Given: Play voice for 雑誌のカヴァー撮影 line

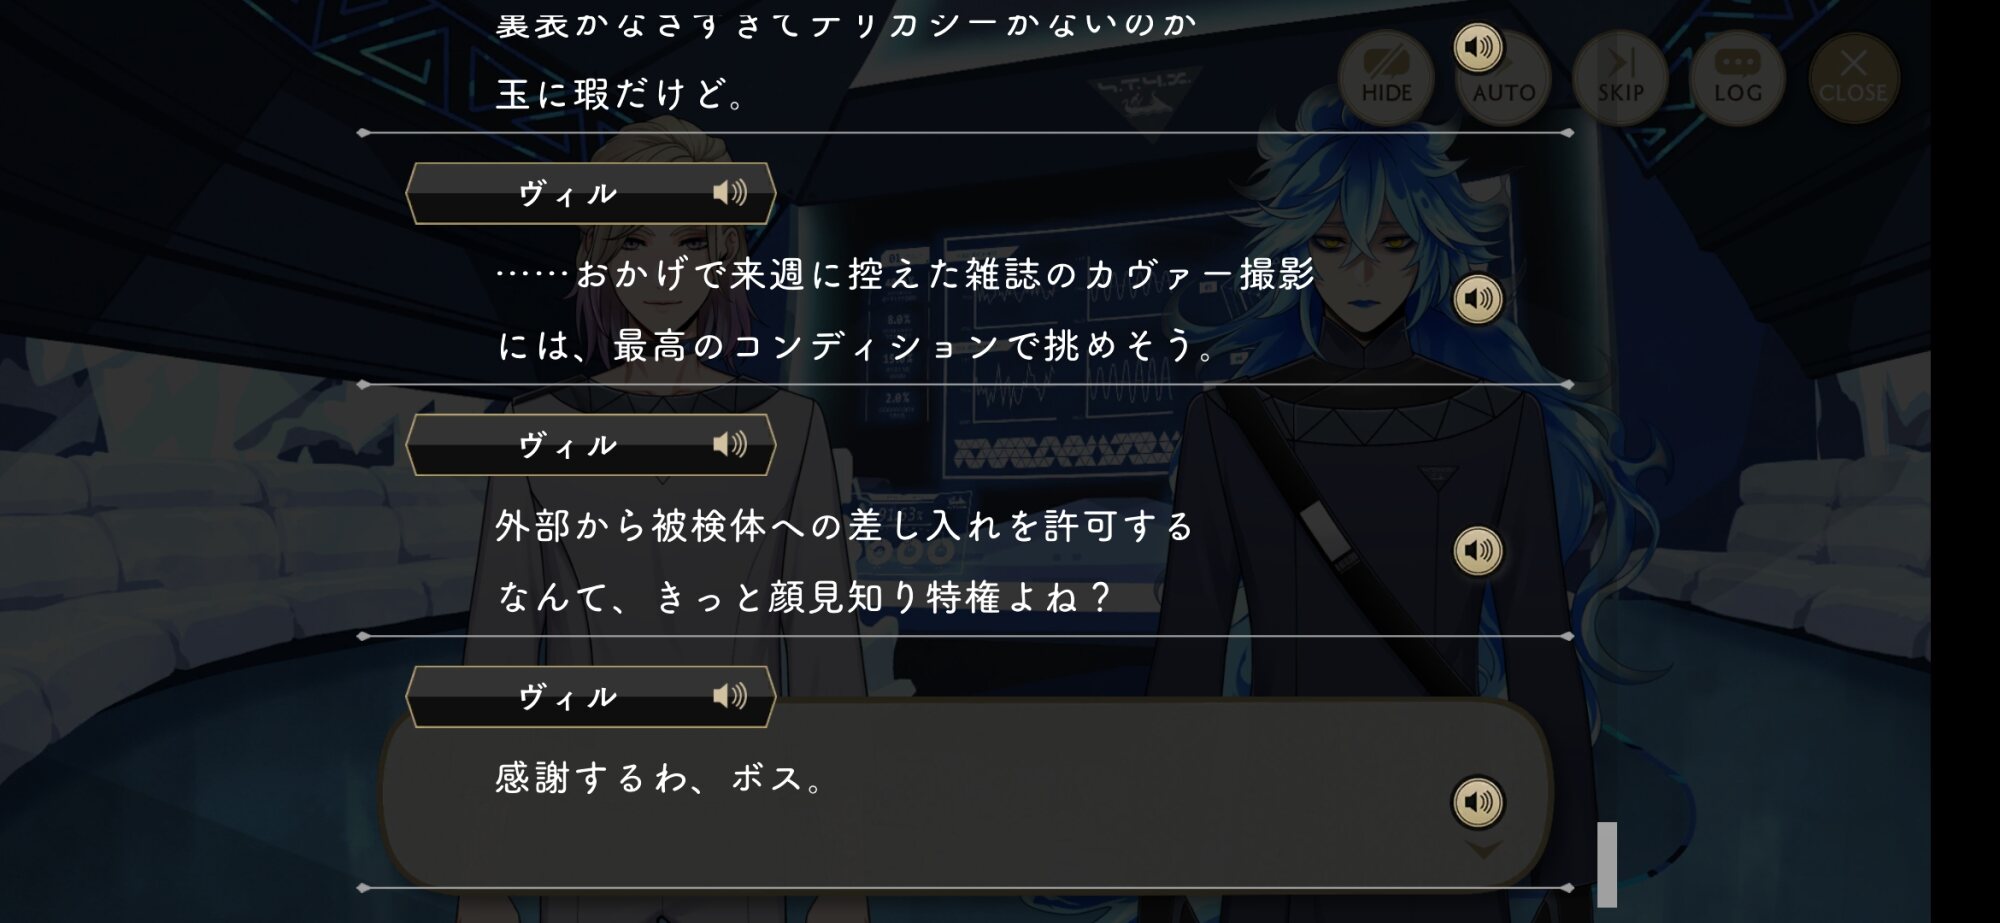Looking at the screenshot, I should (1478, 299).
